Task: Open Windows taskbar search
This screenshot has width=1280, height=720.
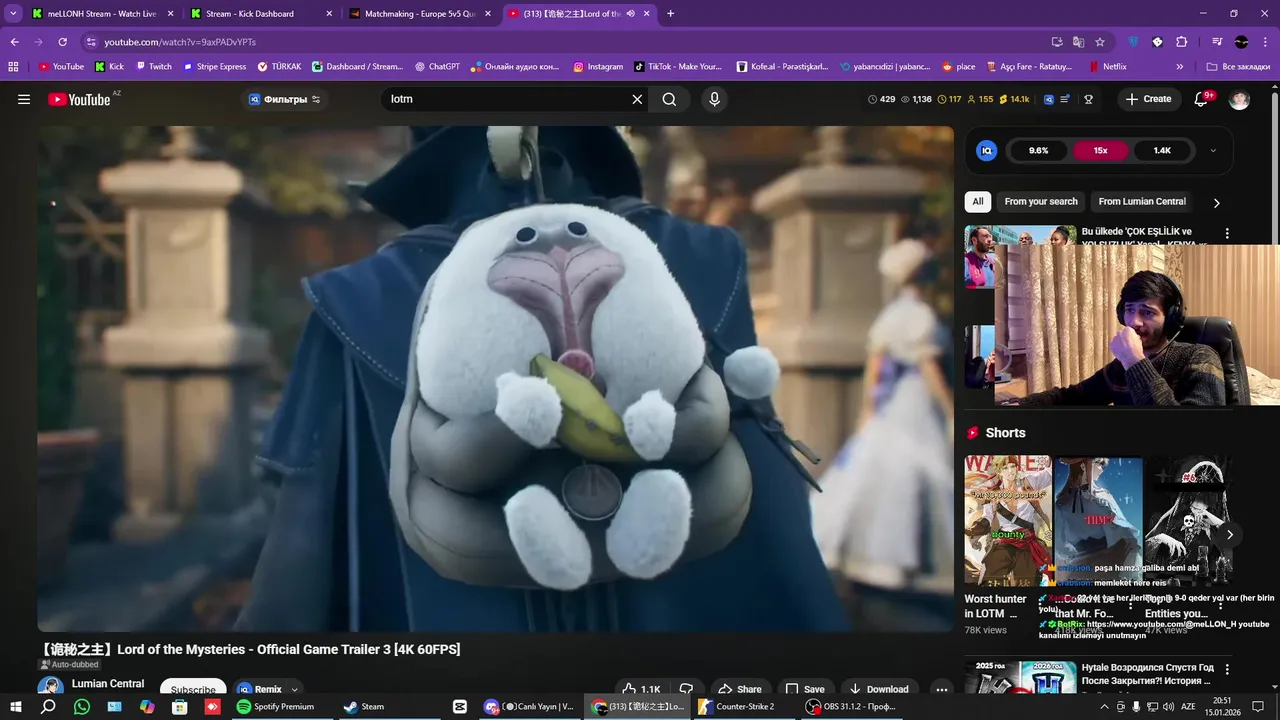Action: click(48, 706)
